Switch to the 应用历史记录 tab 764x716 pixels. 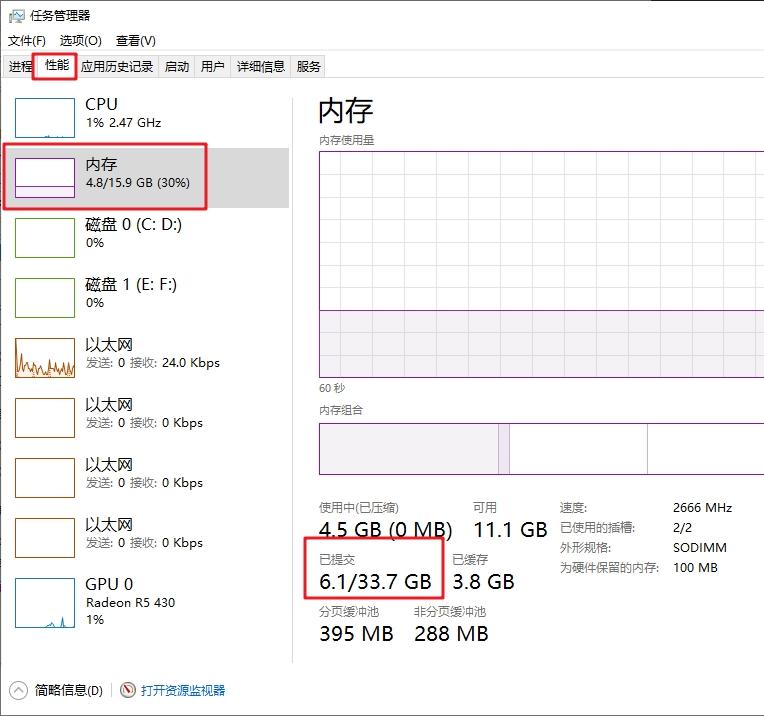(x=117, y=66)
